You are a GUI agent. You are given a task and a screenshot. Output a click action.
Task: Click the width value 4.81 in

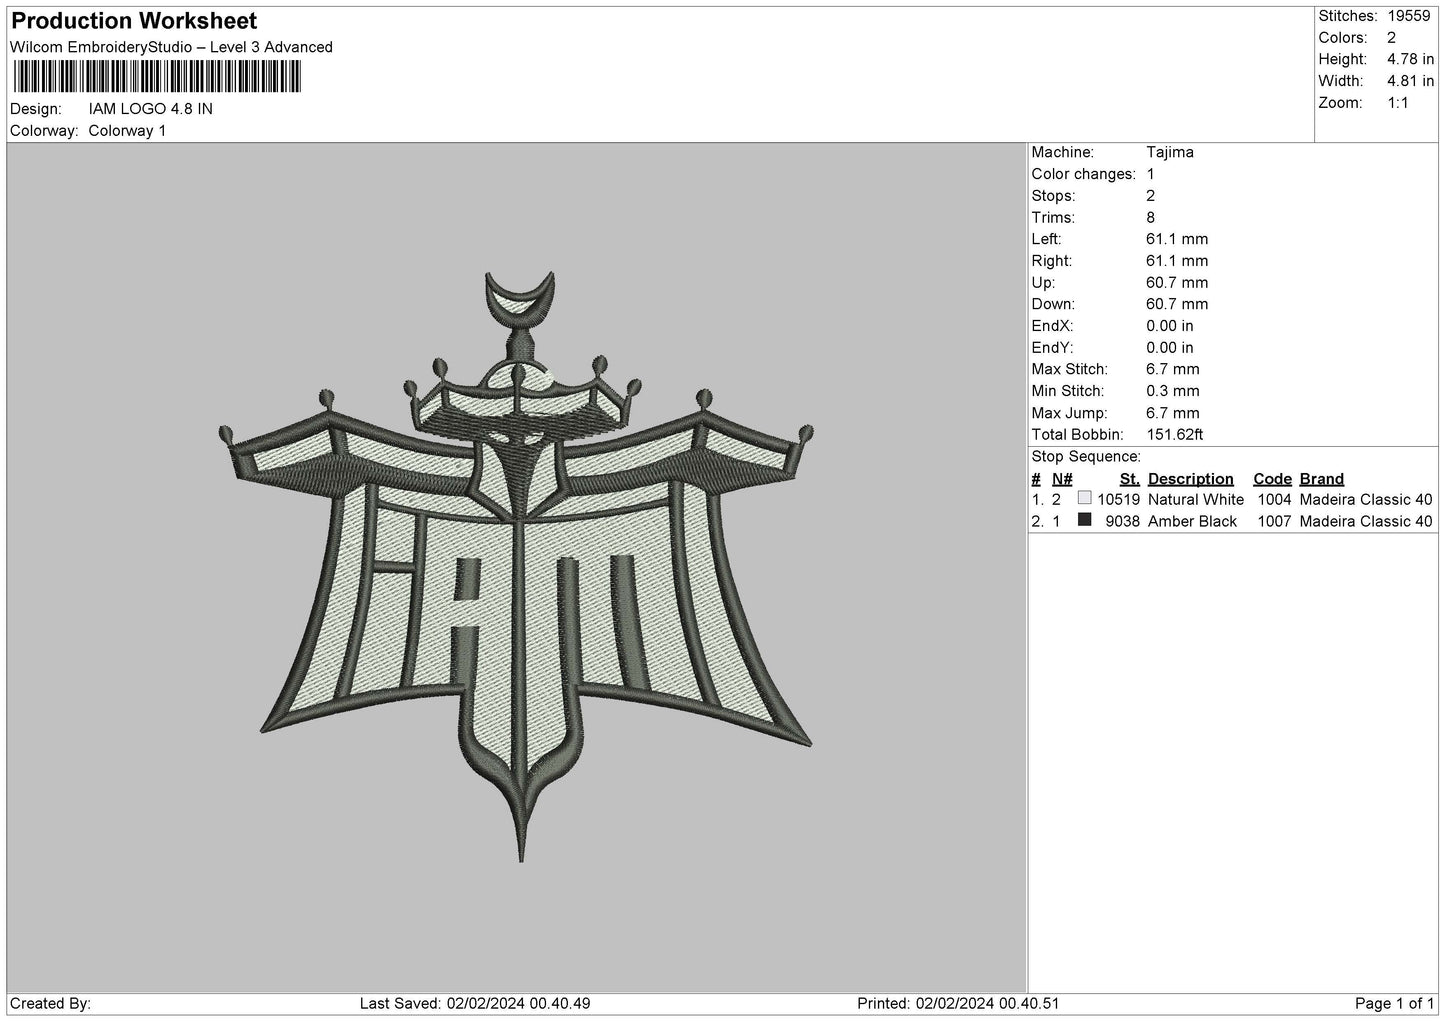1410,81
